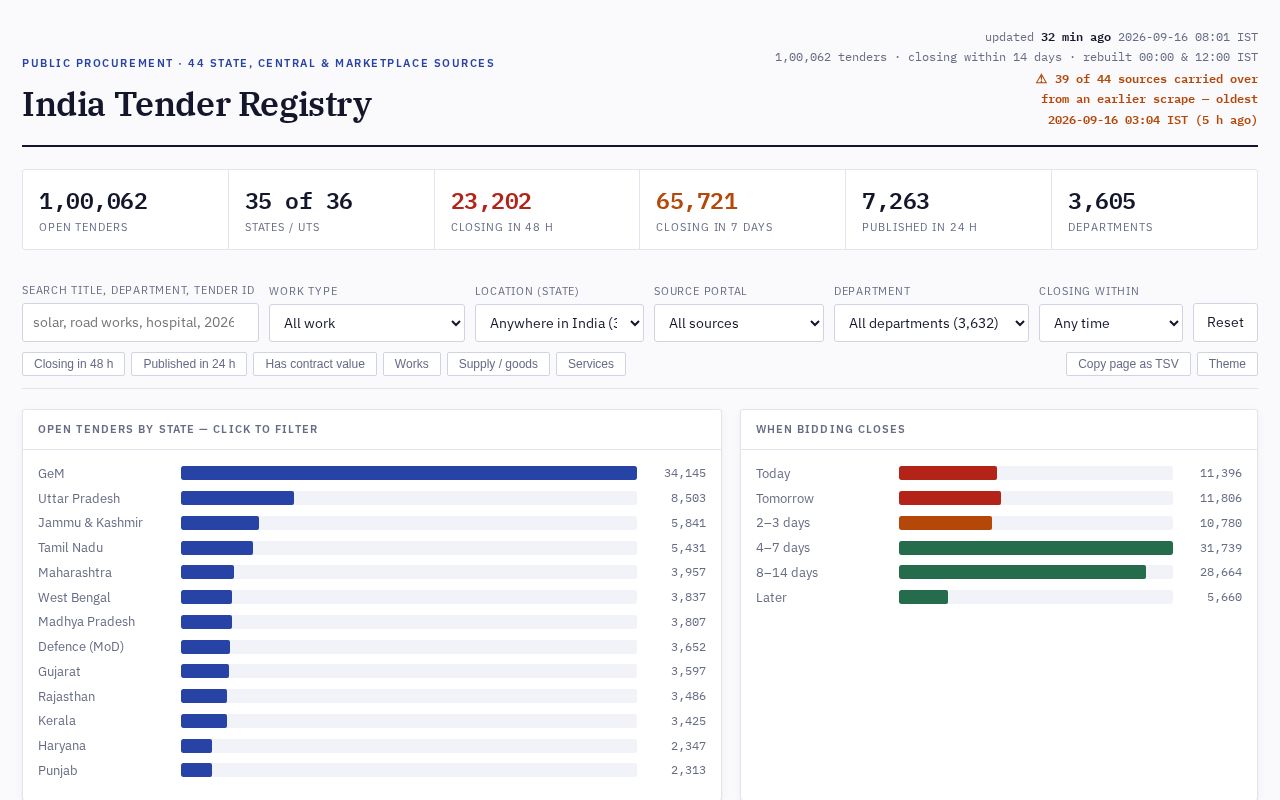
Task: Select the Tomorrow closing row label
Action: [x=785, y=498]
